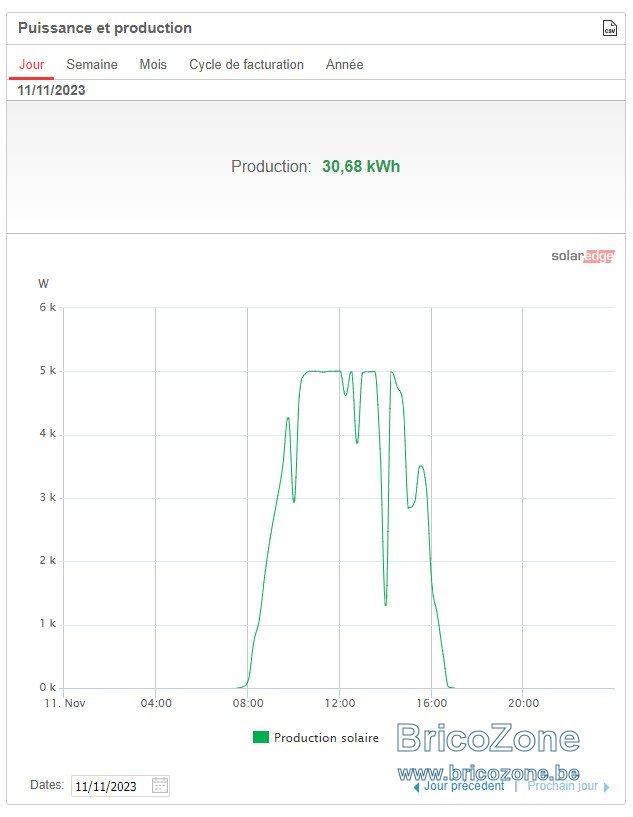Toggle the Production solaire legend label
This screenshot has height=817, width=633.
(326, 738)
